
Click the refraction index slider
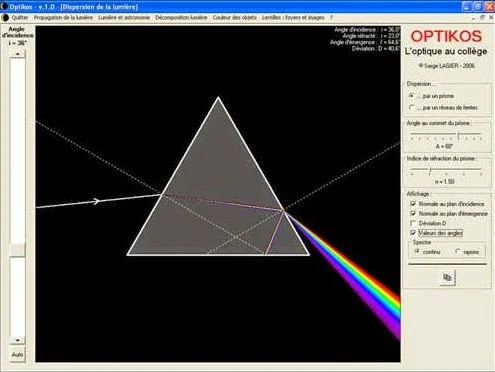tap(447, 171)
